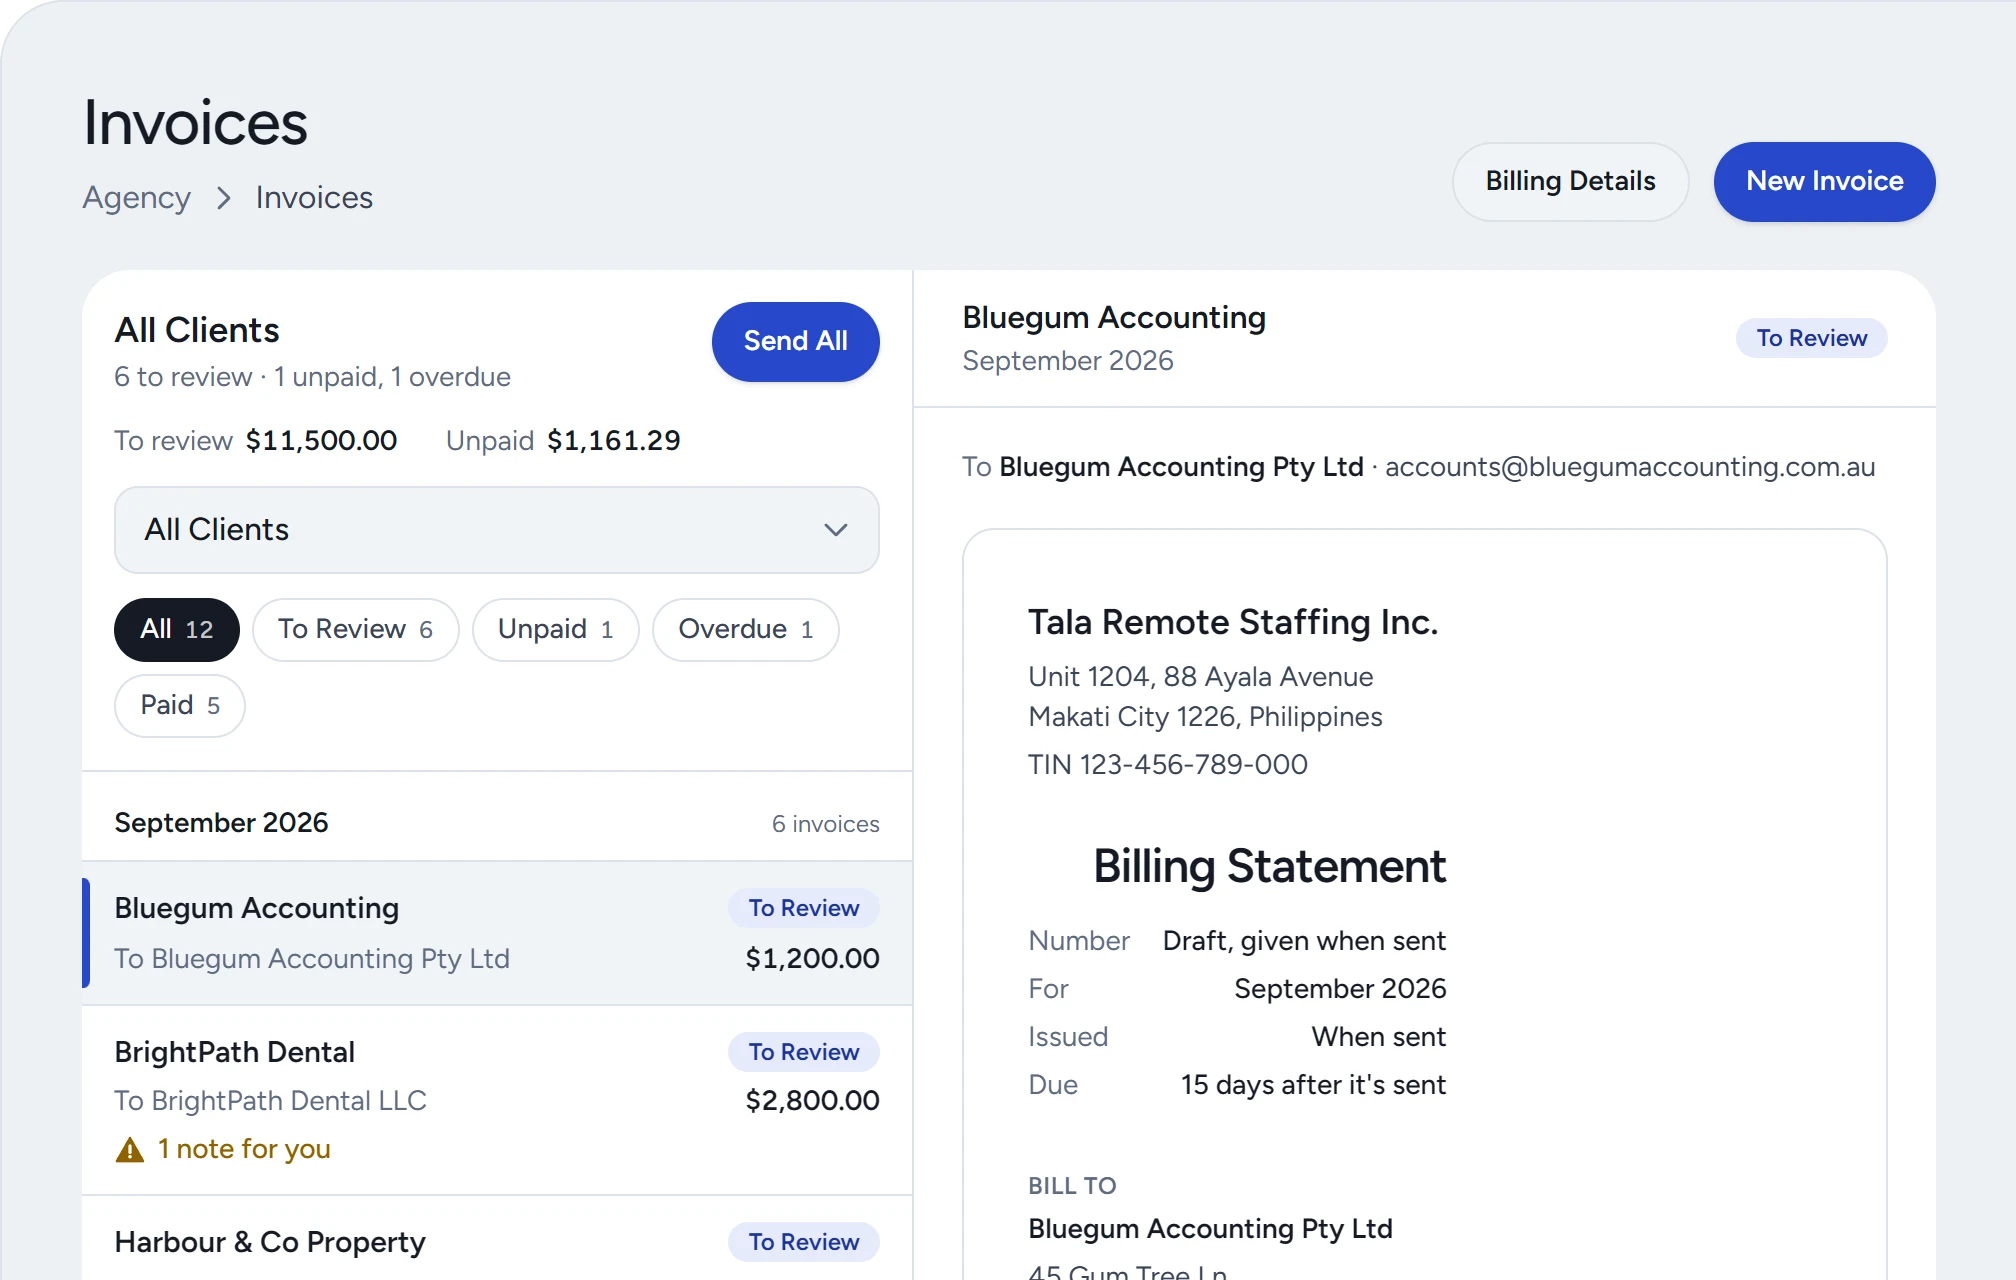Switch to Overdue 1 filter
The height and width of the screenshot is (1280, 2016).
tap(746, 630)
